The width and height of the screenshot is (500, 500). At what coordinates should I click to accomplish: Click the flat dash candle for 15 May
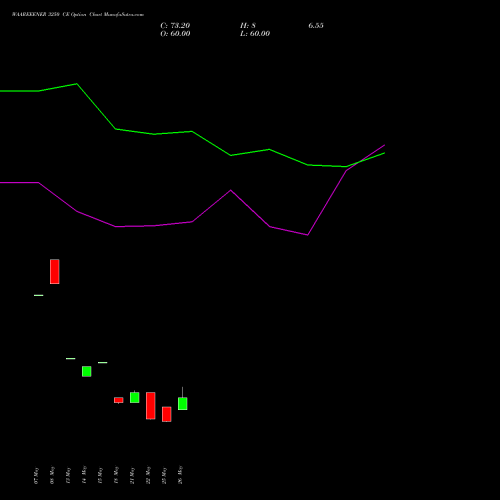point(103,362)
